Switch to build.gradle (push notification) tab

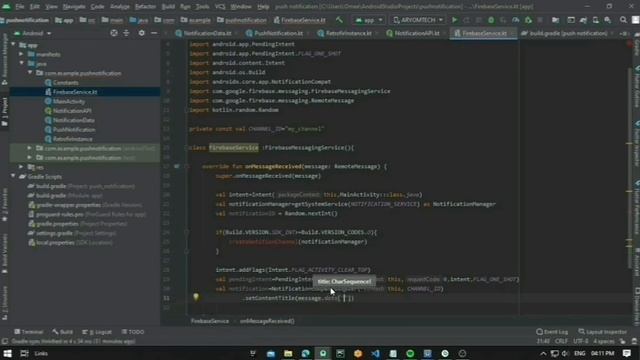pyautogui.click(x=565, y=33)
